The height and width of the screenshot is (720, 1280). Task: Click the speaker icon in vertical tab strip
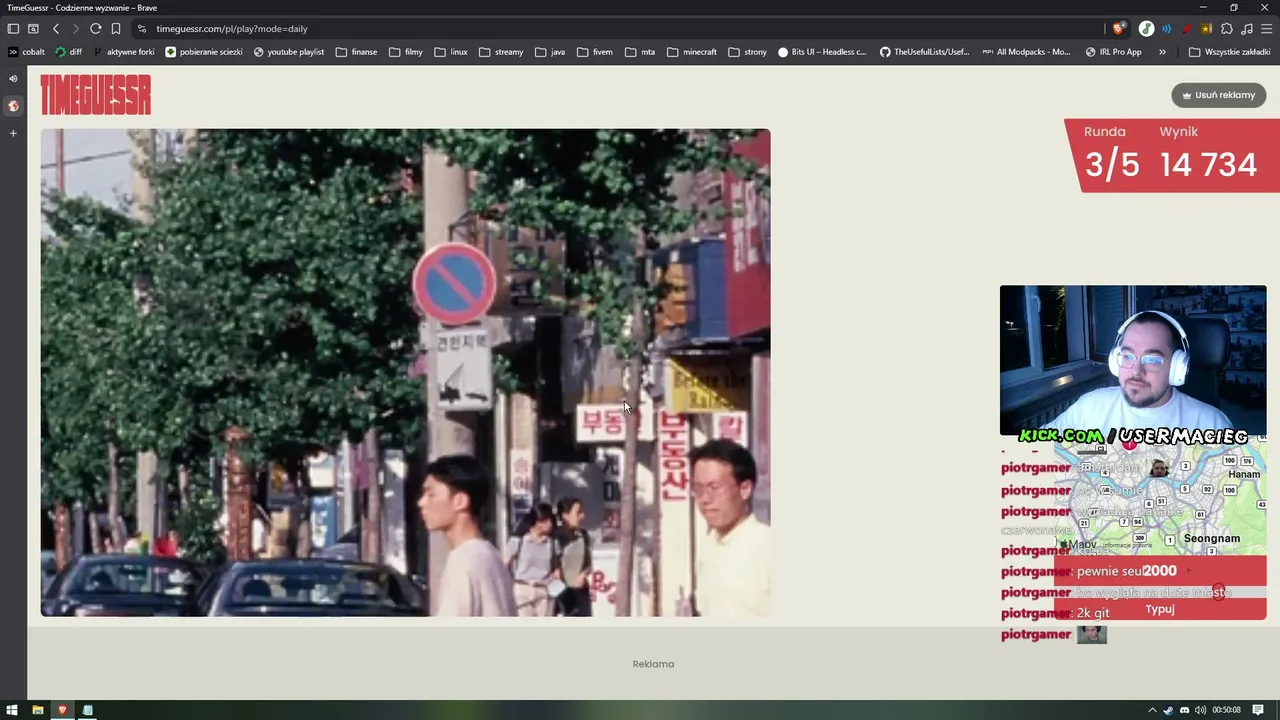pos(13,79)
